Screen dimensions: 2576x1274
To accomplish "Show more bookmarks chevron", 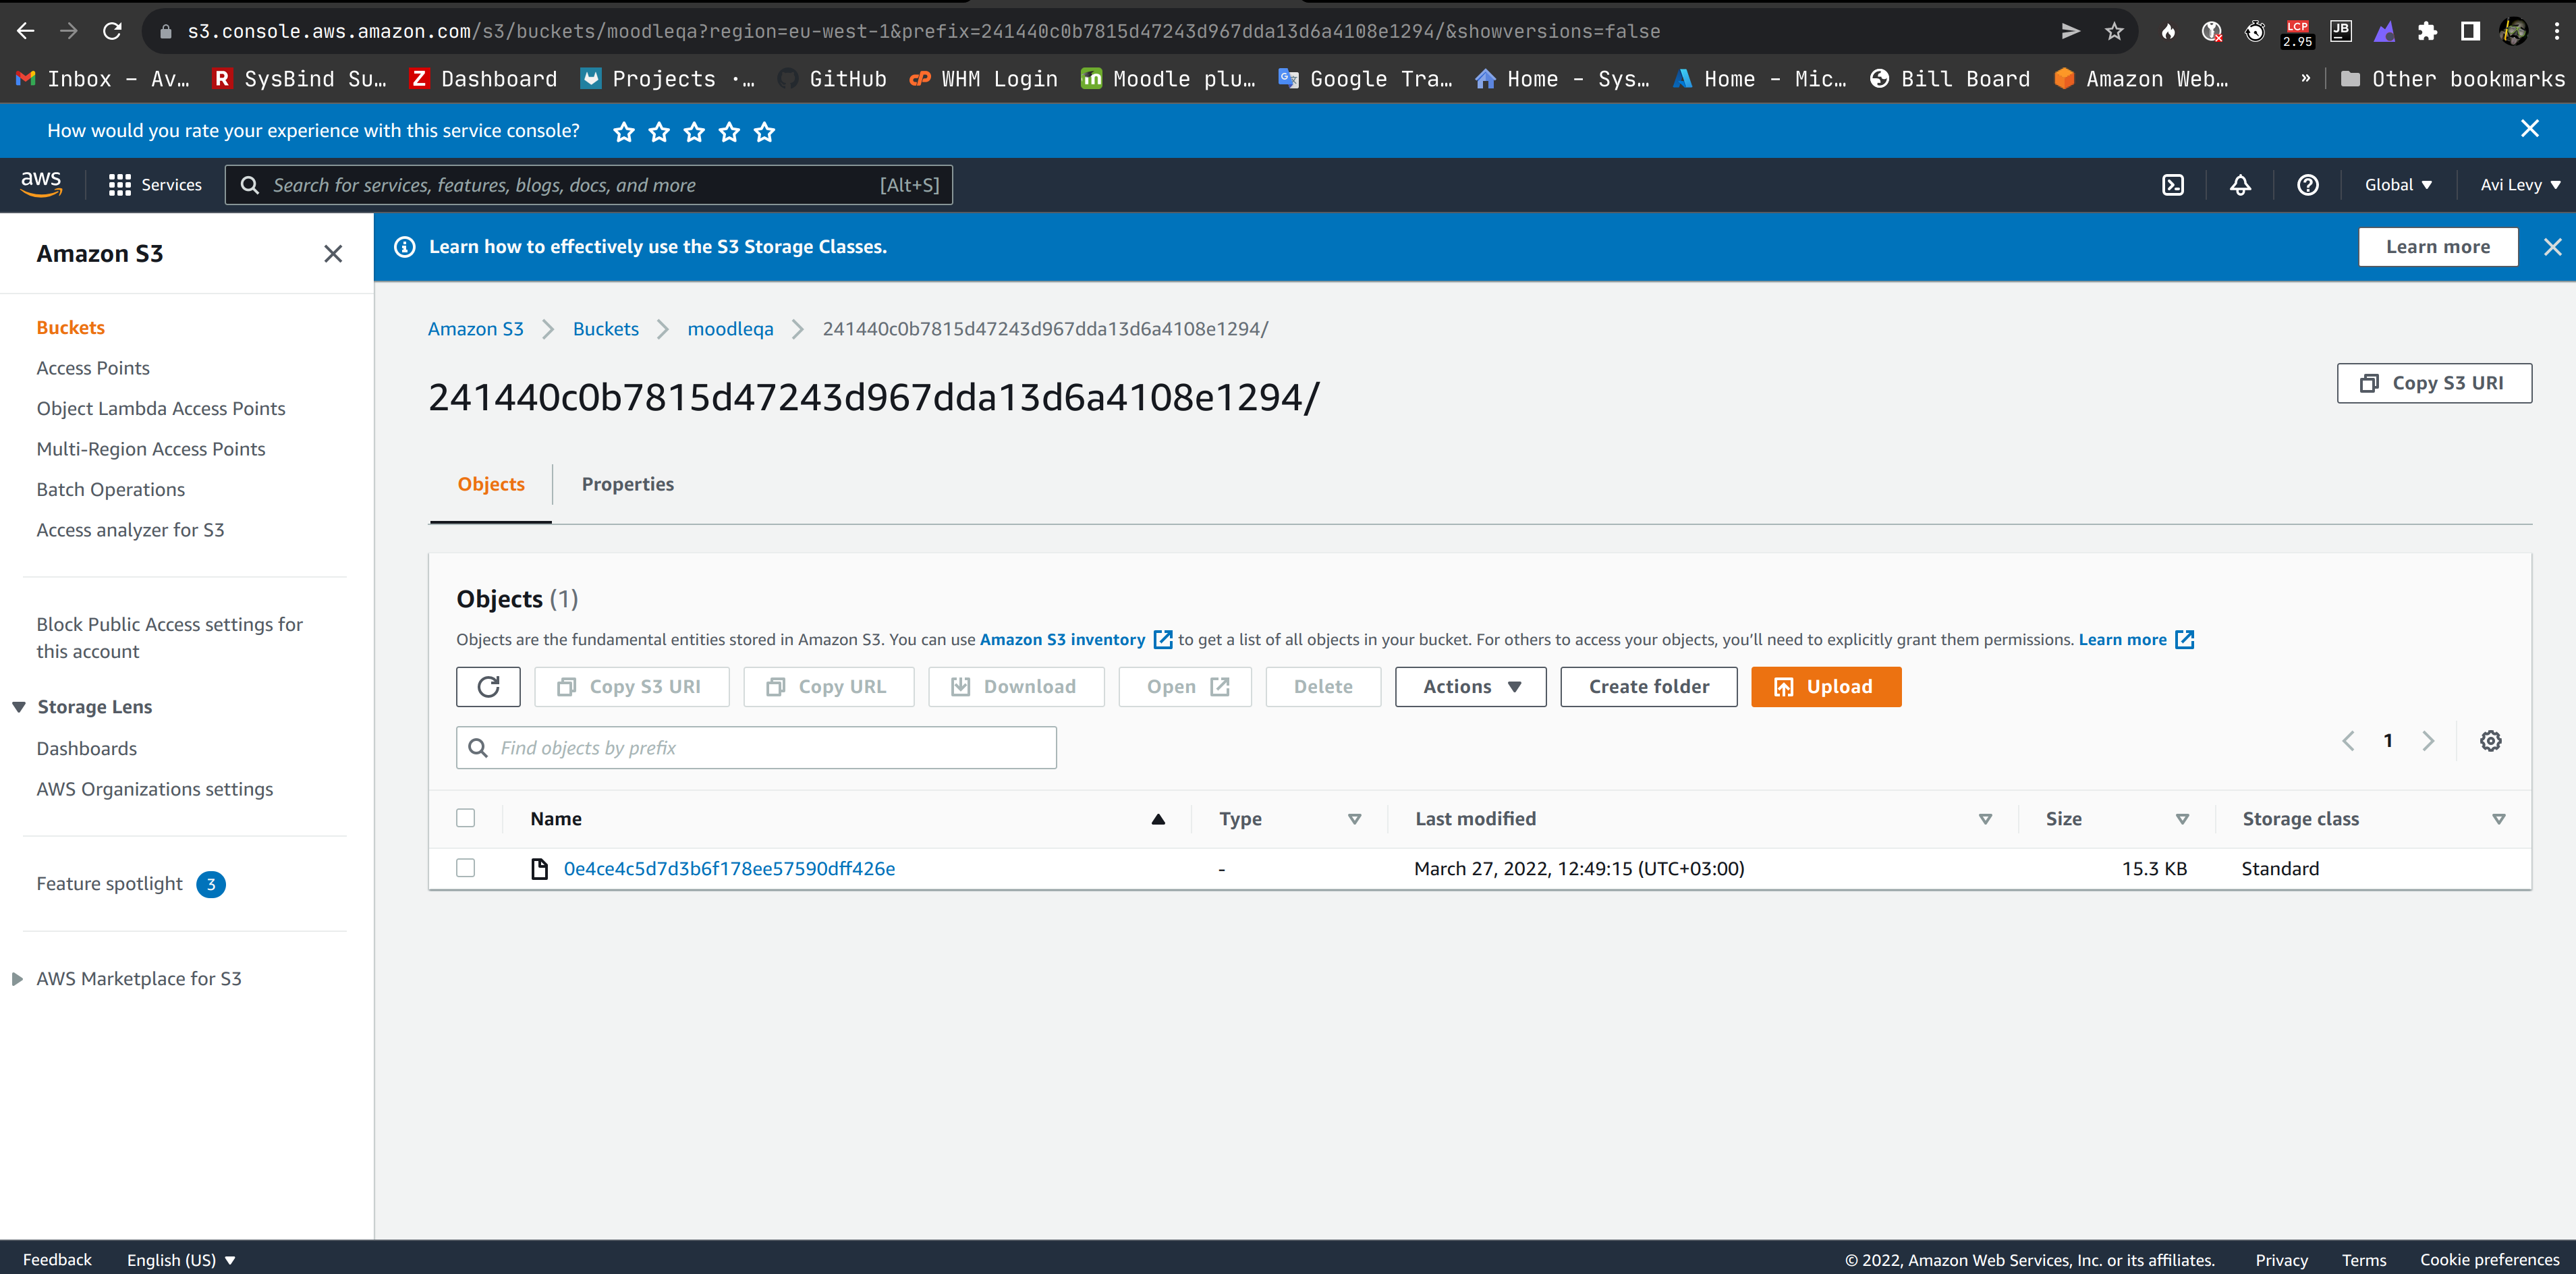I will 2306,79.
